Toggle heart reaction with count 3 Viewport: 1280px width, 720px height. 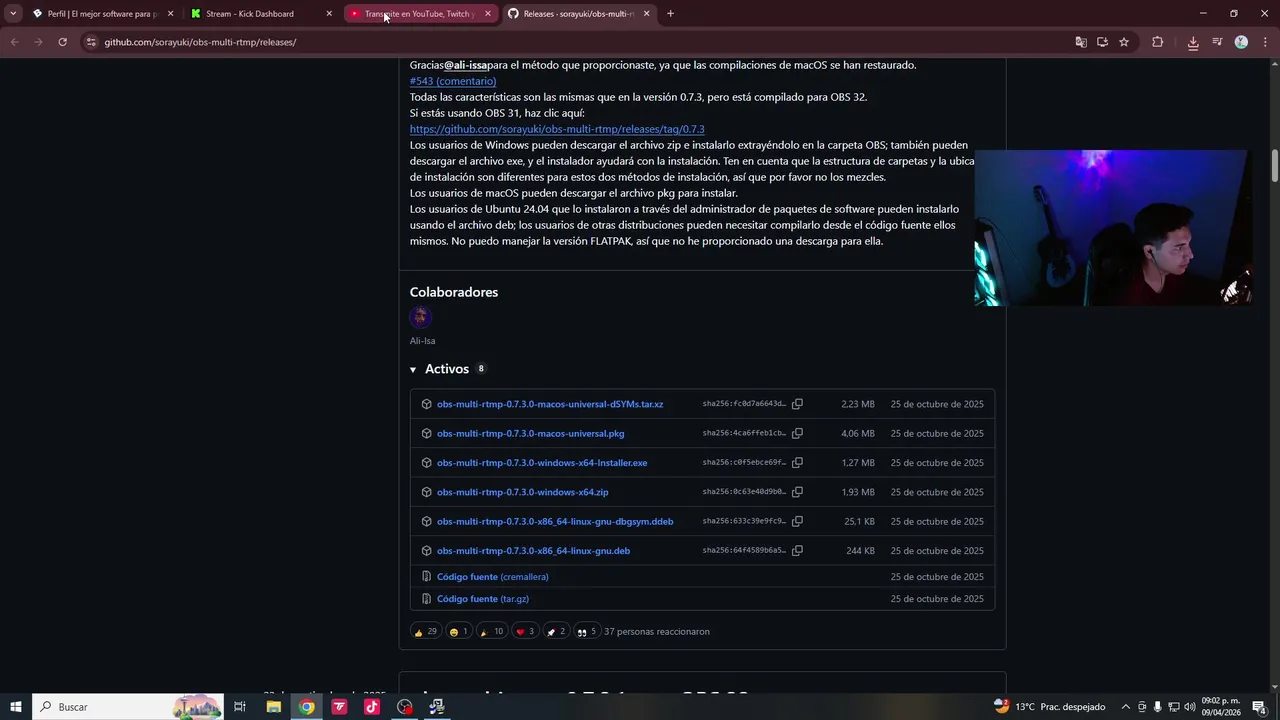click(525, 631)
